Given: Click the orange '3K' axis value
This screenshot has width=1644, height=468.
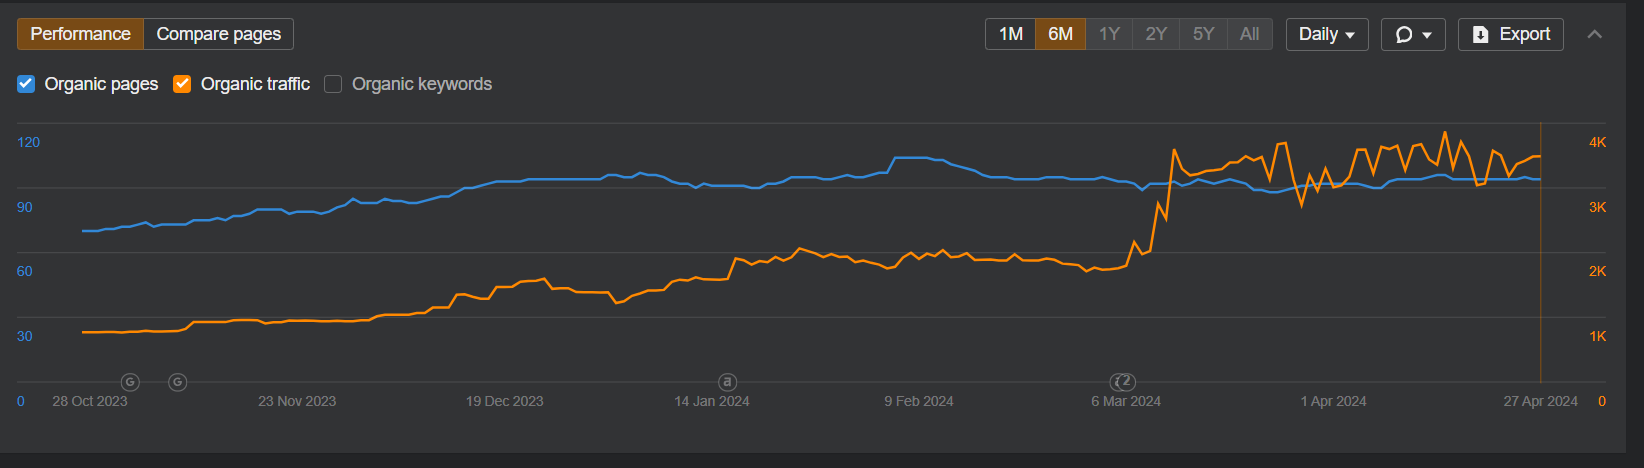Looking at the screenshot, I should click(x=1598, y=207).
